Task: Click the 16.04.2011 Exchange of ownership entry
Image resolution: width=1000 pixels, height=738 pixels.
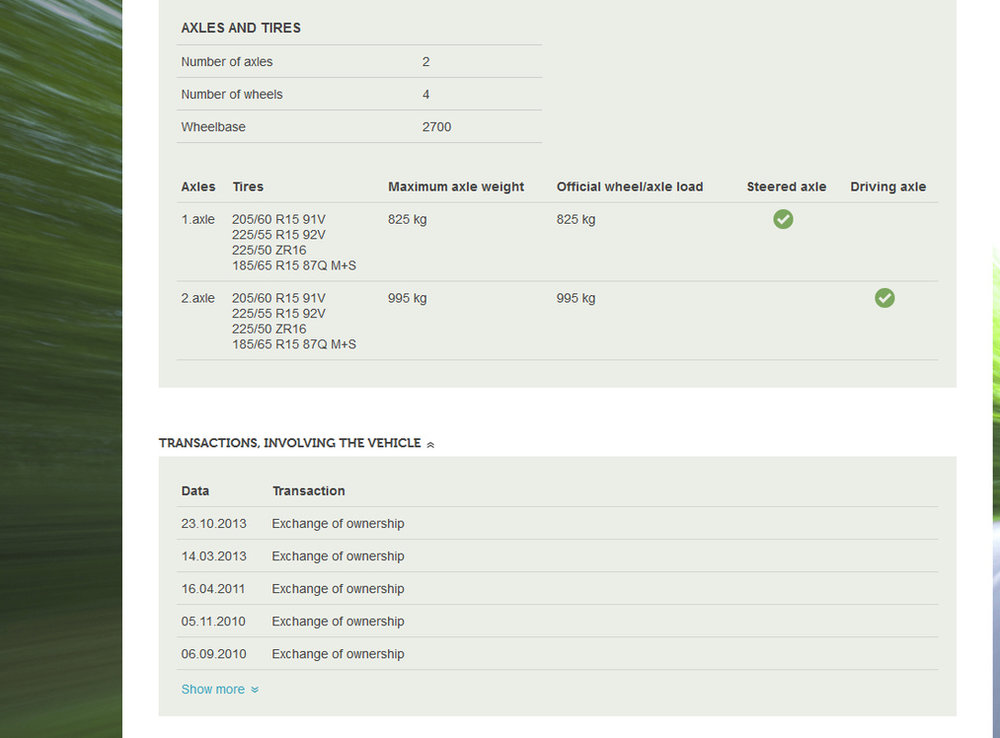Action: point(557,589)
